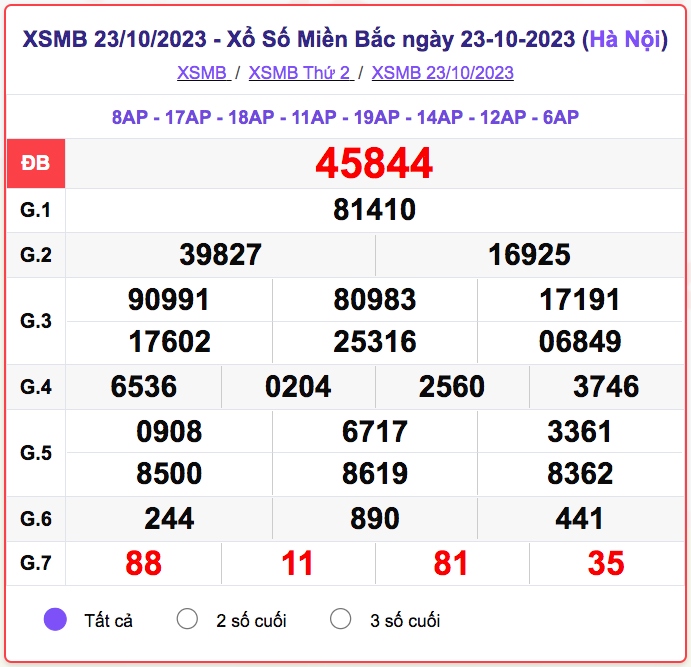Click fourth prize number 3746
Viewport: 691px width, 667px height.
point(606,387)
